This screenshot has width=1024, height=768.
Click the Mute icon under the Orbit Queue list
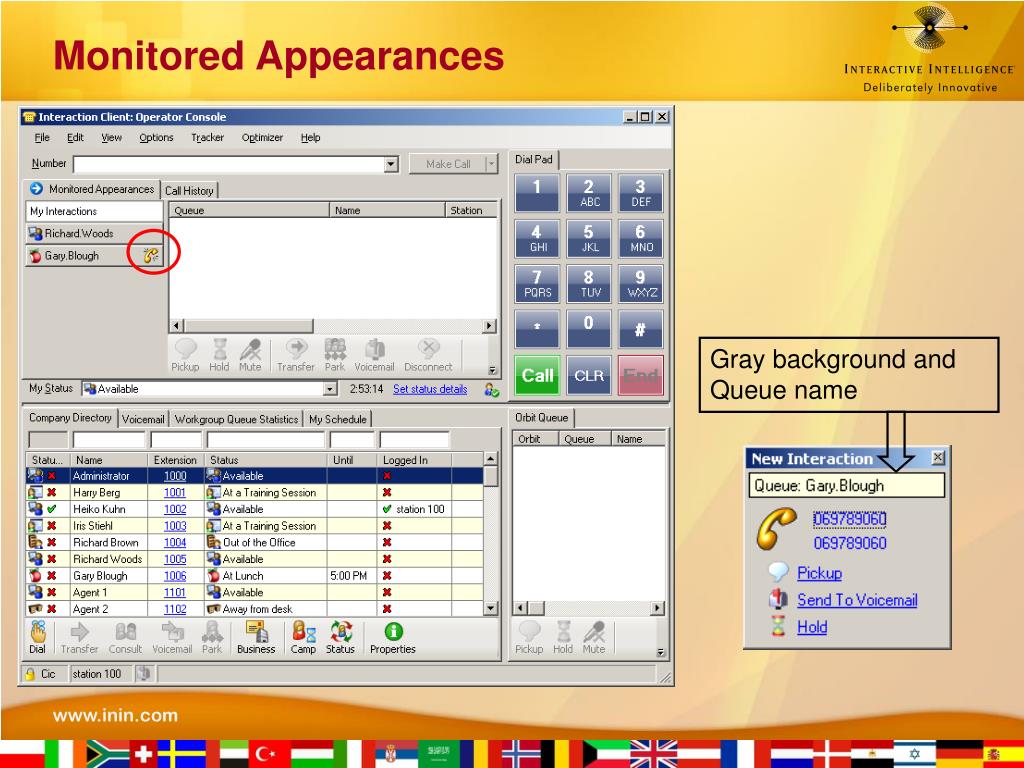pos(594,632)
